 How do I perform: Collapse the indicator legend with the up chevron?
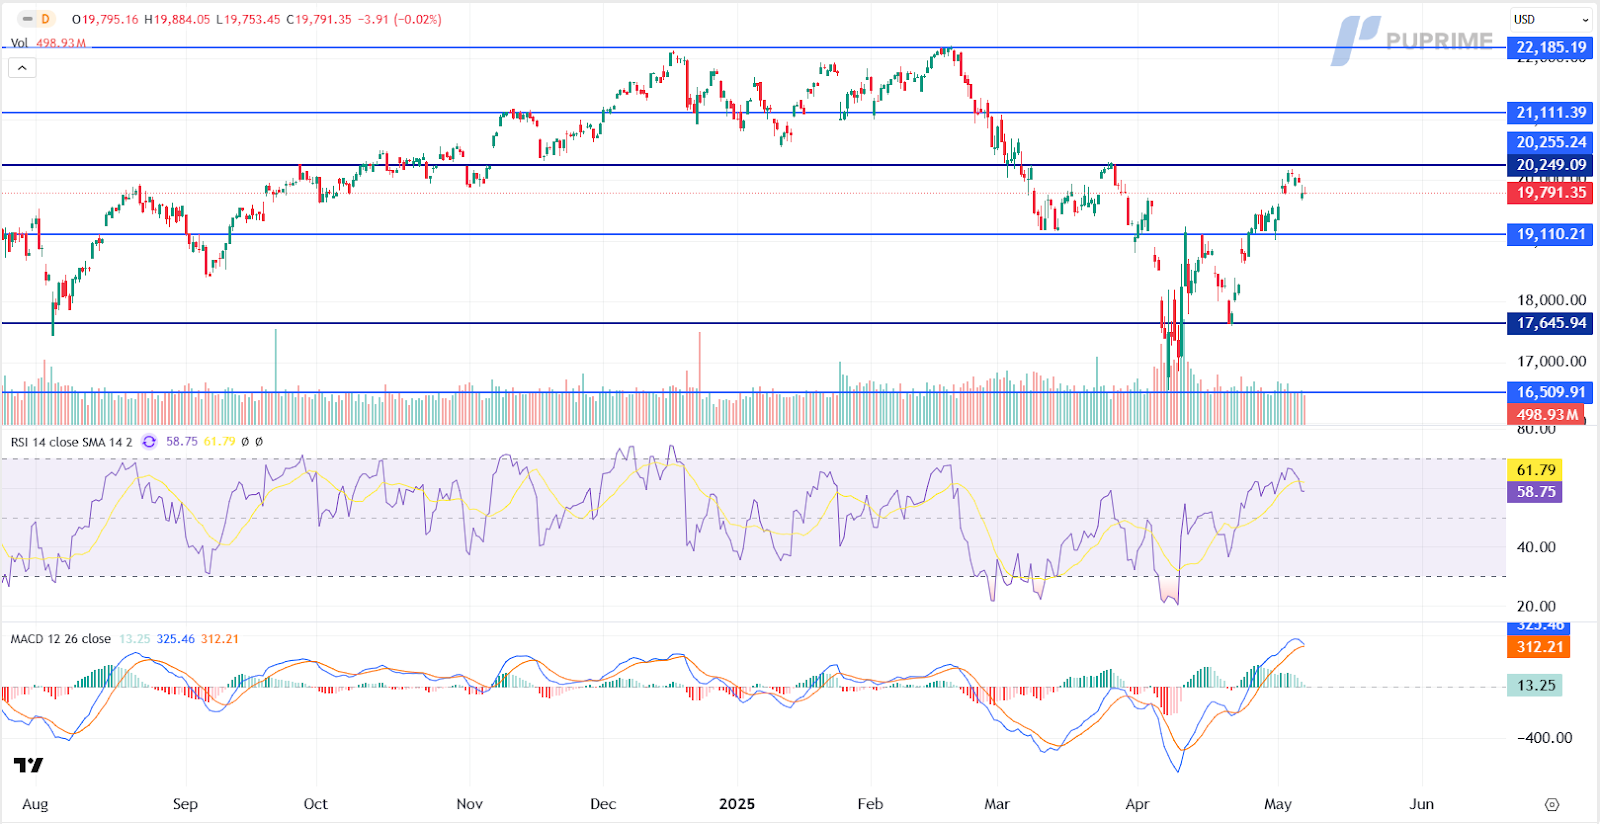[22, 68]
